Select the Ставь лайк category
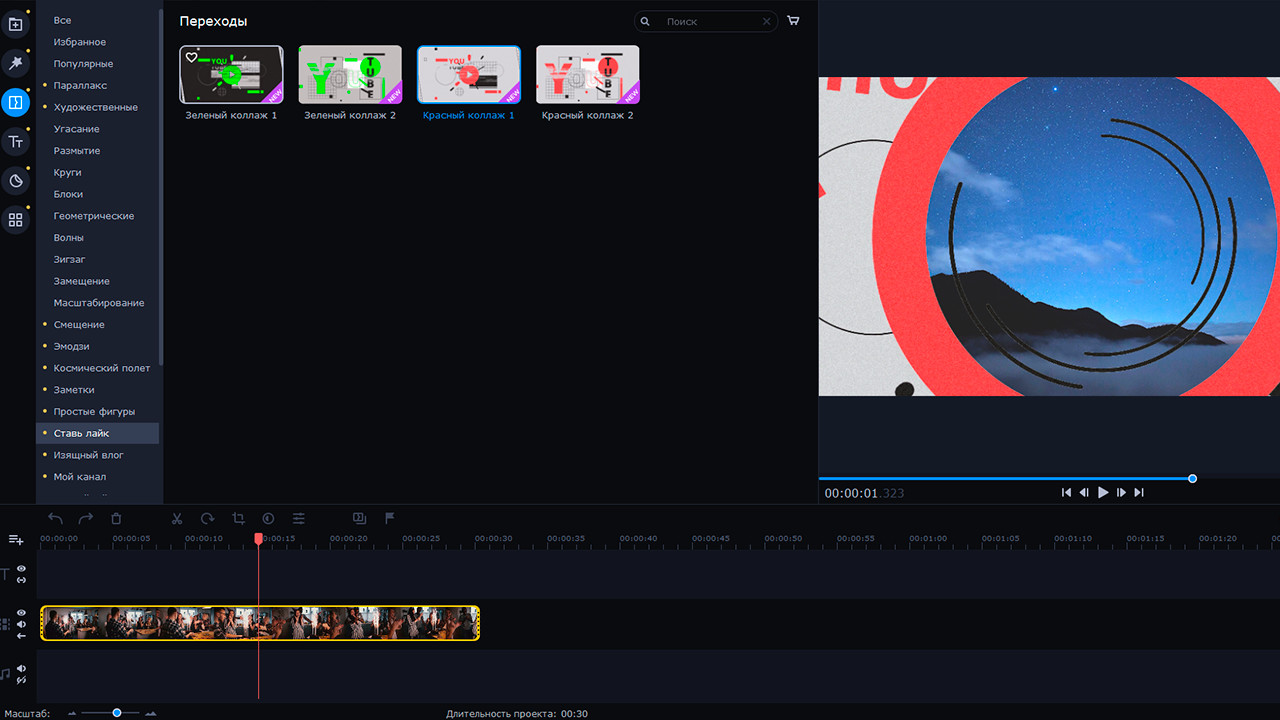 tap(81, 433)
